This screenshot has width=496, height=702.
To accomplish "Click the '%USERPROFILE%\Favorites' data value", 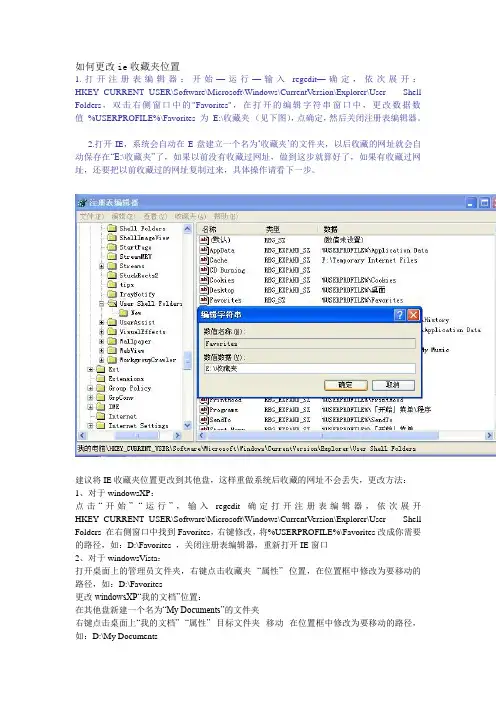I will (x=363, y=300).
